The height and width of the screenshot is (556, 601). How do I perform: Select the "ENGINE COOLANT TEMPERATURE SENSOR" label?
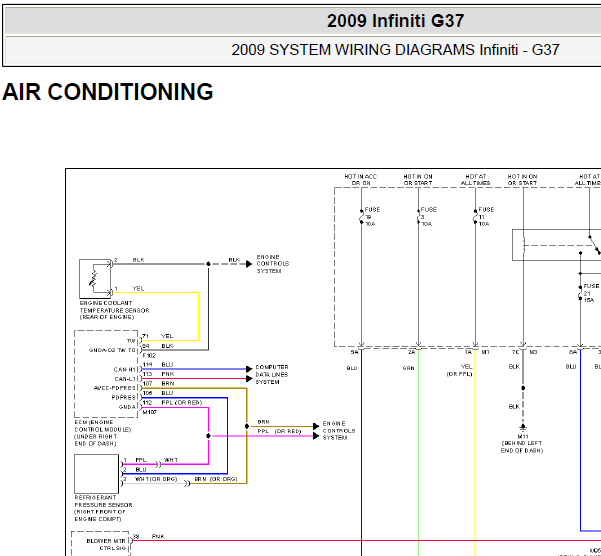click(114, 310)
